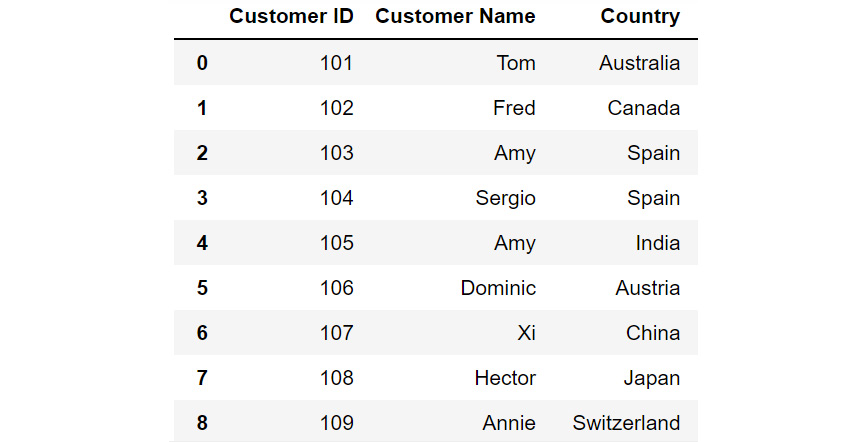The height and width of the screenshot is (442, 867).
Task: Select the India cell
Action: (657, 243)
